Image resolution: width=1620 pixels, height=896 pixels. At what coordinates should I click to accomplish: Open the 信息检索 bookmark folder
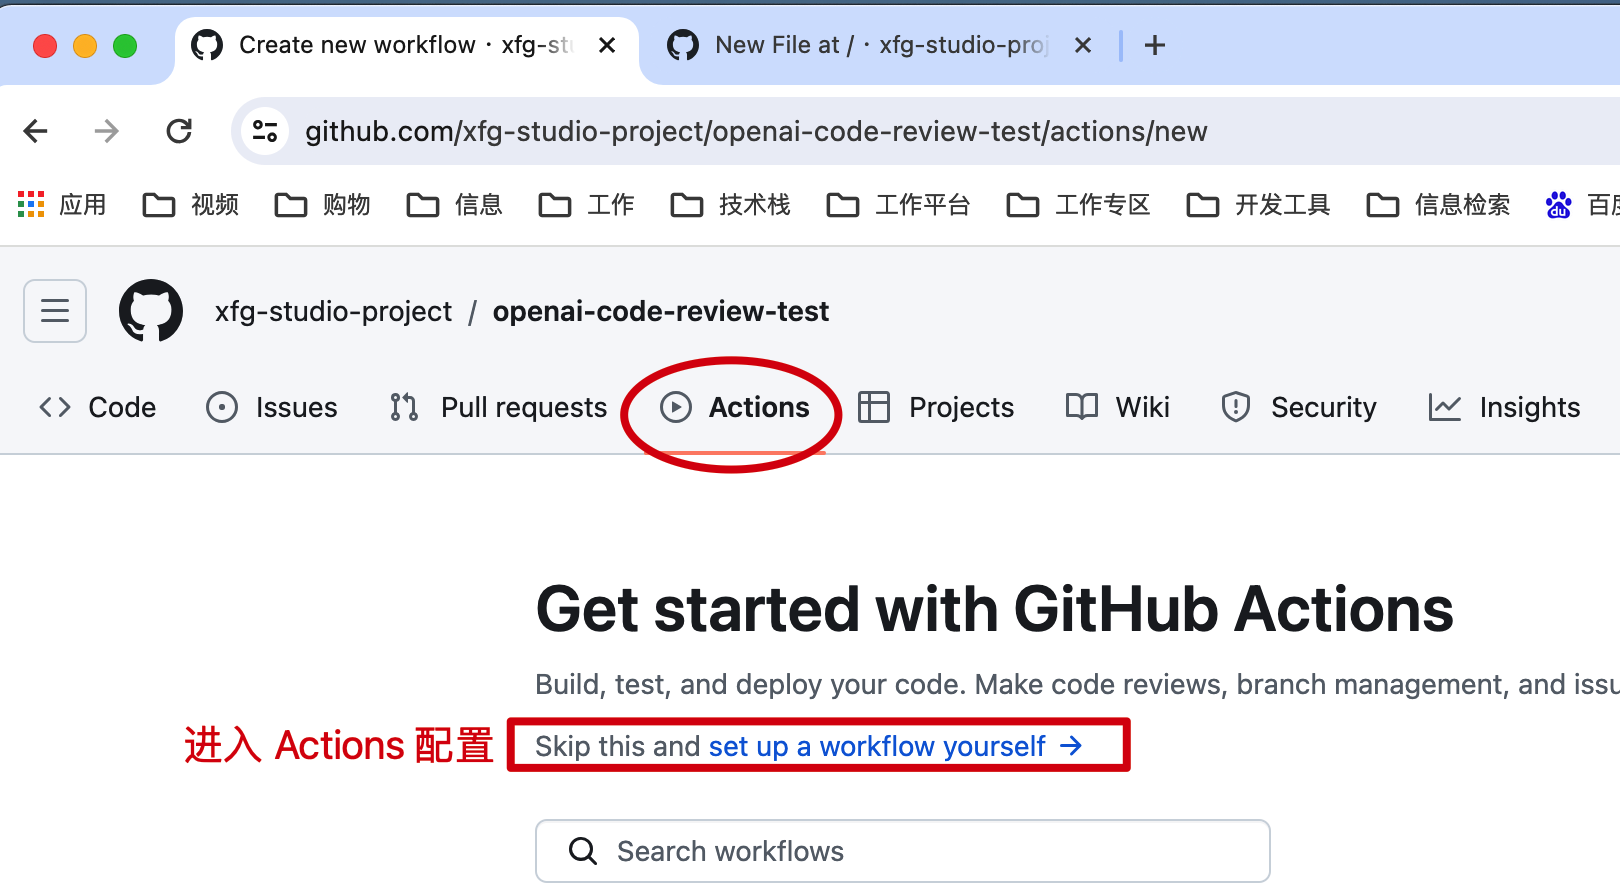coord(1438,205)
